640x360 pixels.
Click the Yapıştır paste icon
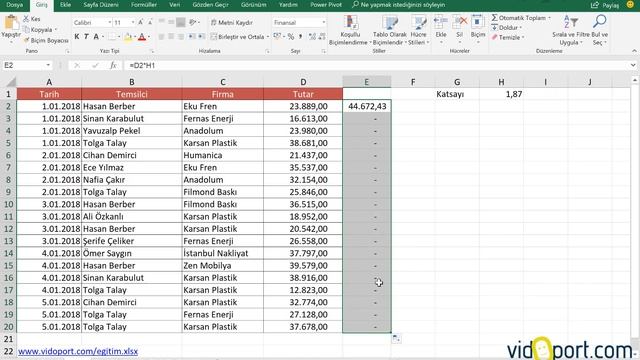11,23
